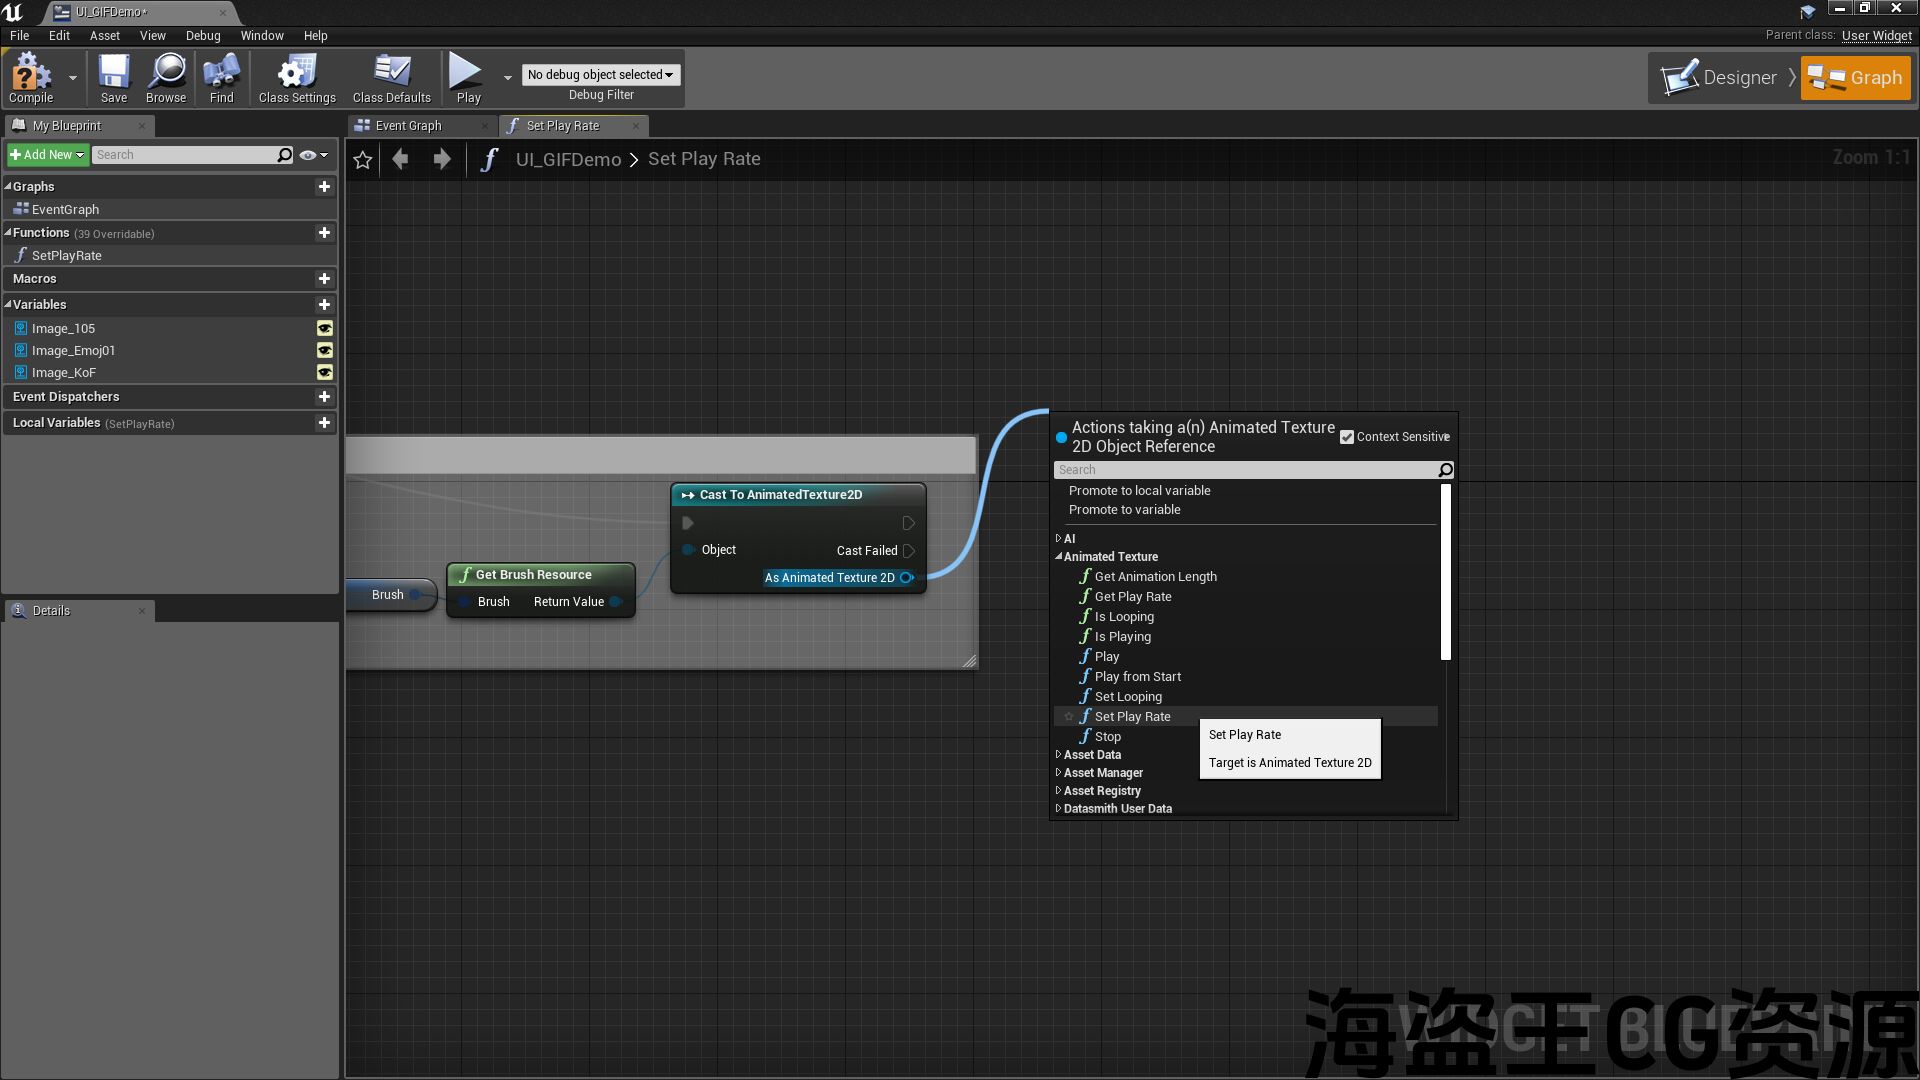Open Class Settings from toolbar

[297, 78]
